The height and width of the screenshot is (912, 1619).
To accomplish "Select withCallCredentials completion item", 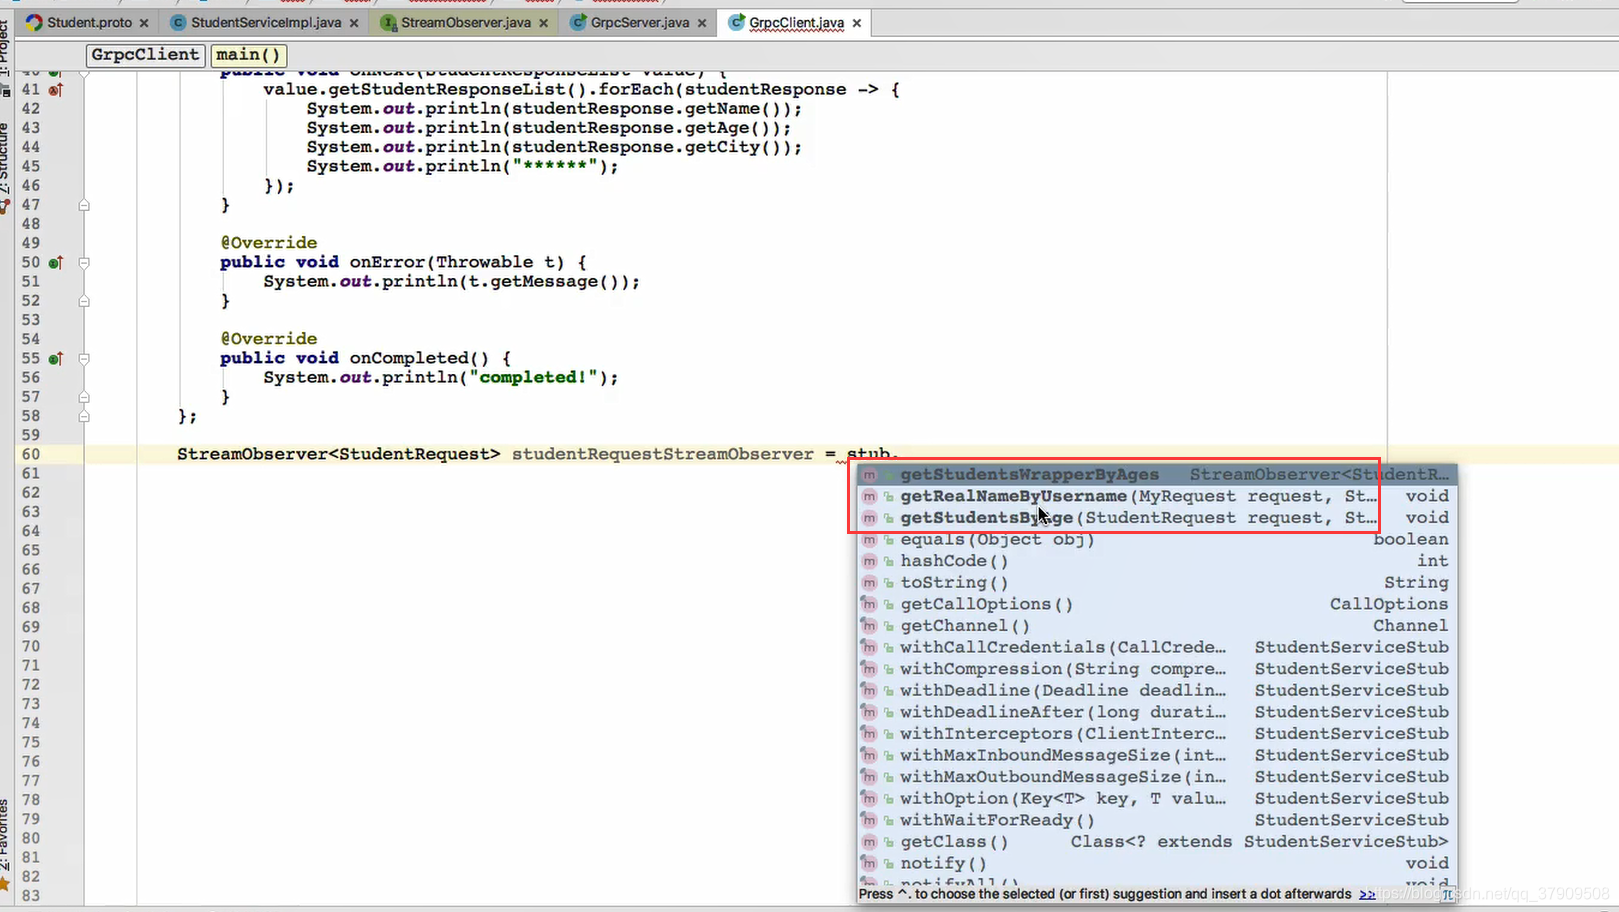I will pyautogui.click(x=1156, y=648).
